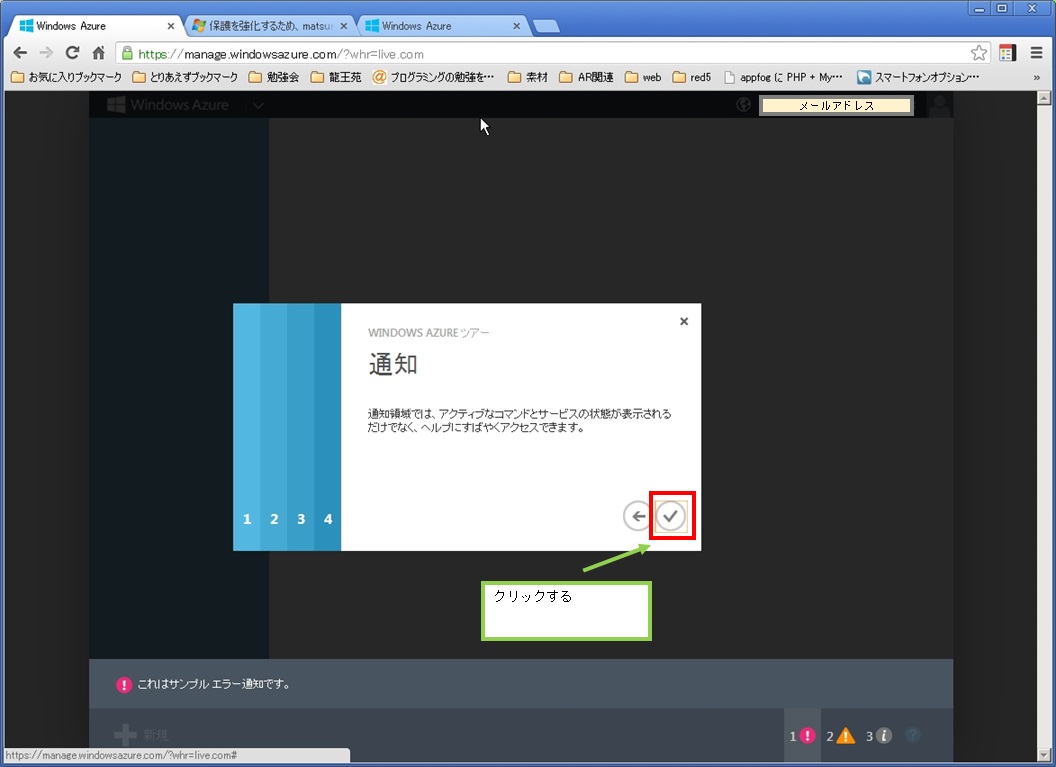Viewport: 1056px width, 767px height.
Task: Open the スマートフォンオプション bookmark
Action: (x=918, y=77)
